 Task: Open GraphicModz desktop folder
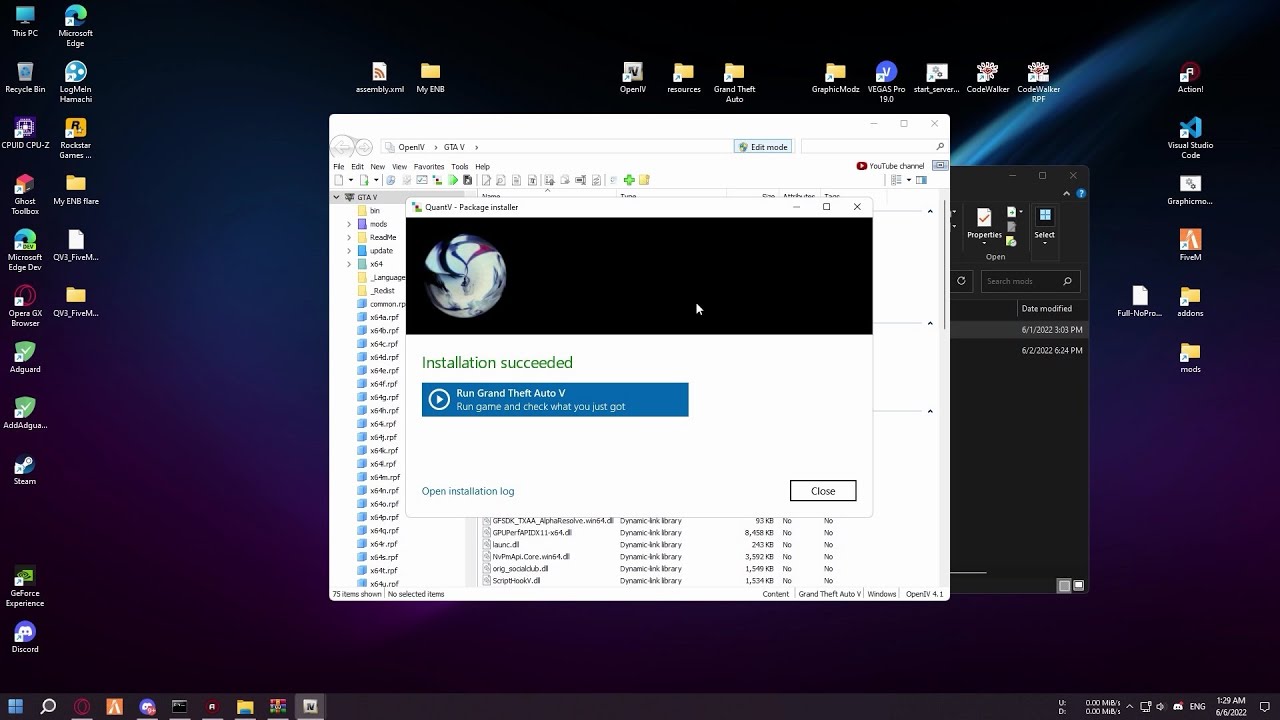835,78
